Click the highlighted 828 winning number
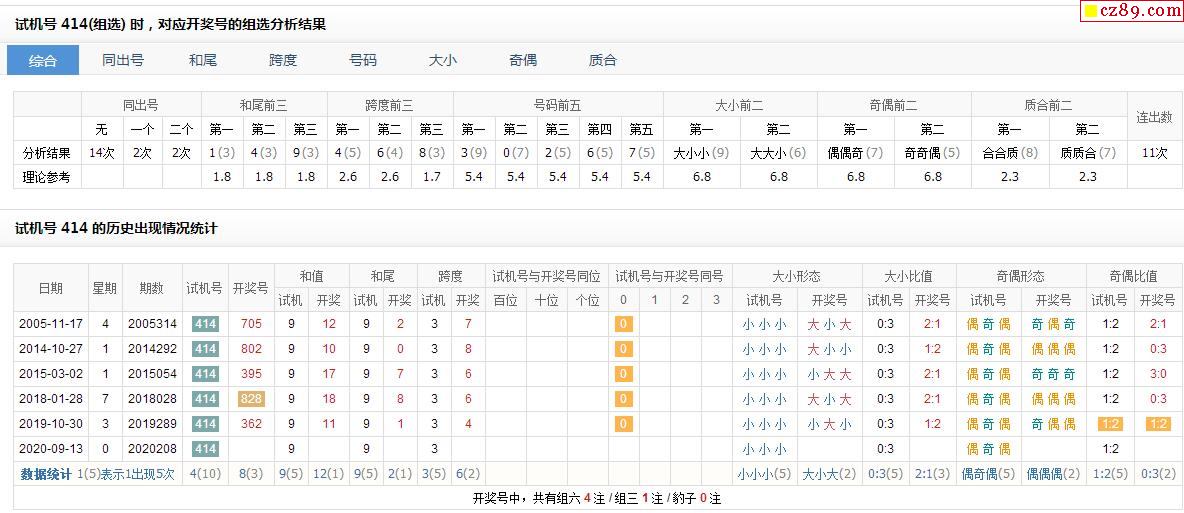The height and width of the screenshot is (513, 1184). point(251,399)
